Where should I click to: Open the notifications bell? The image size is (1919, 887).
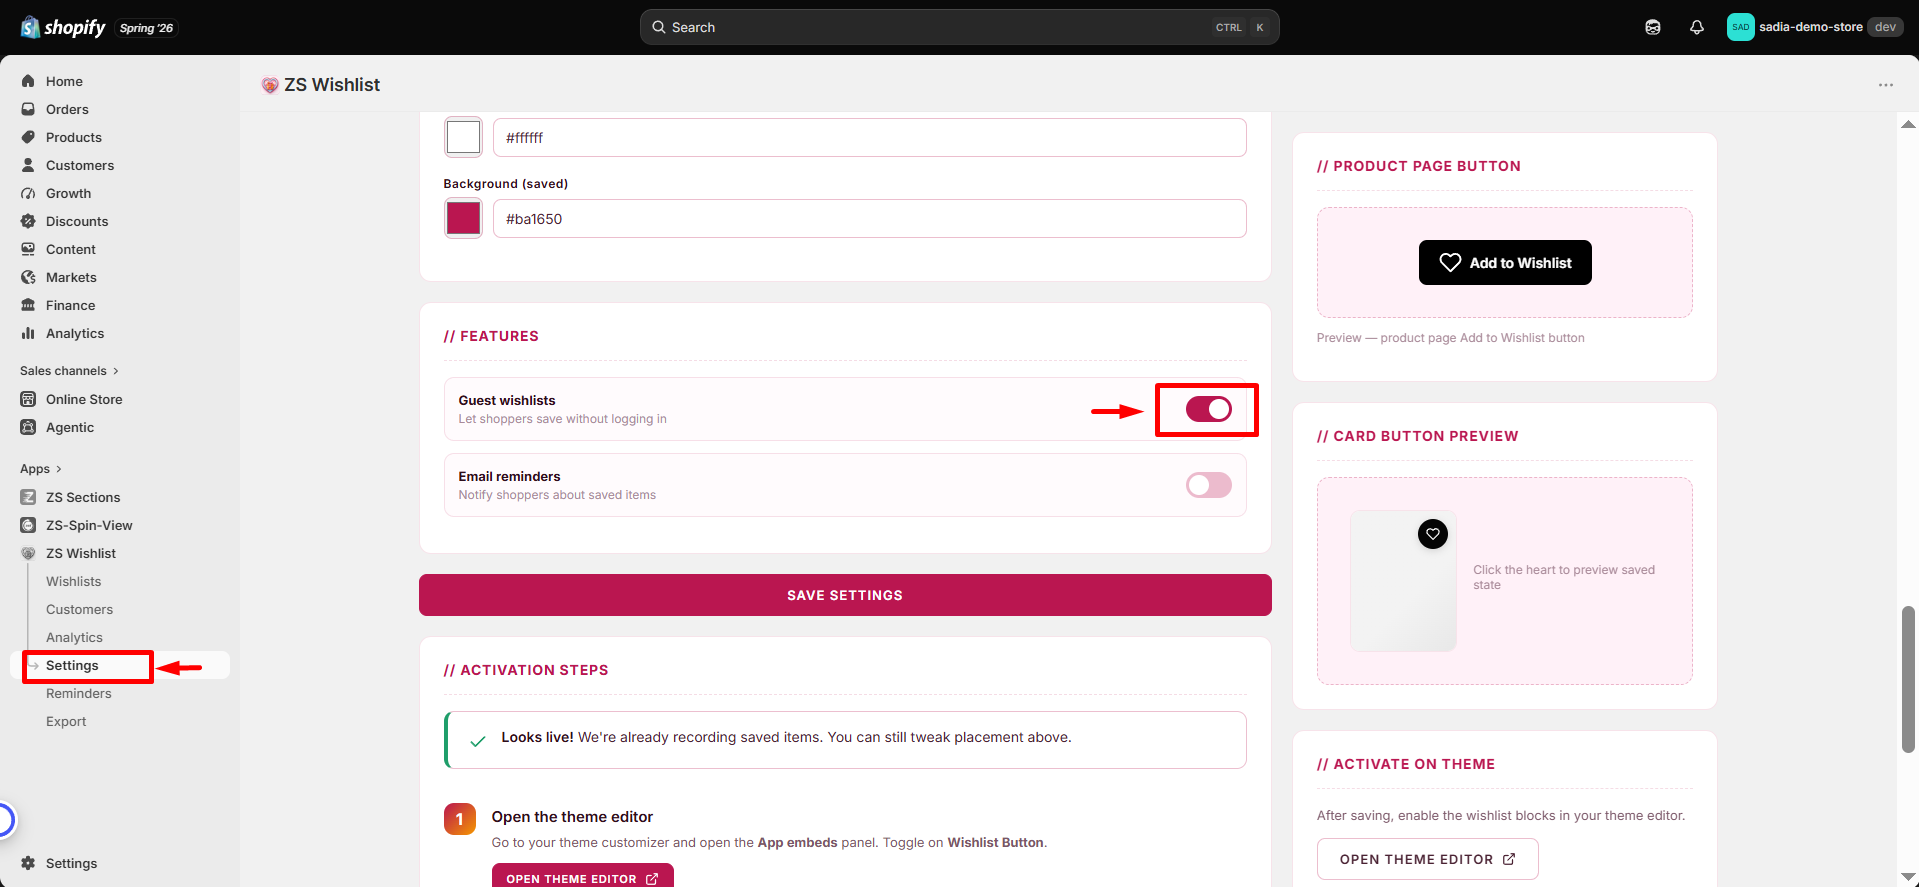(1697, 27)
